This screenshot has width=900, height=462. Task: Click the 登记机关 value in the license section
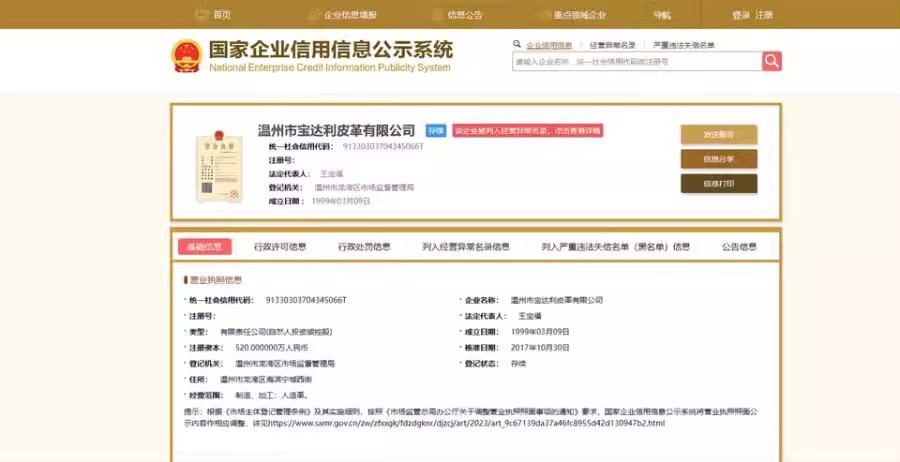click(285, 364)
